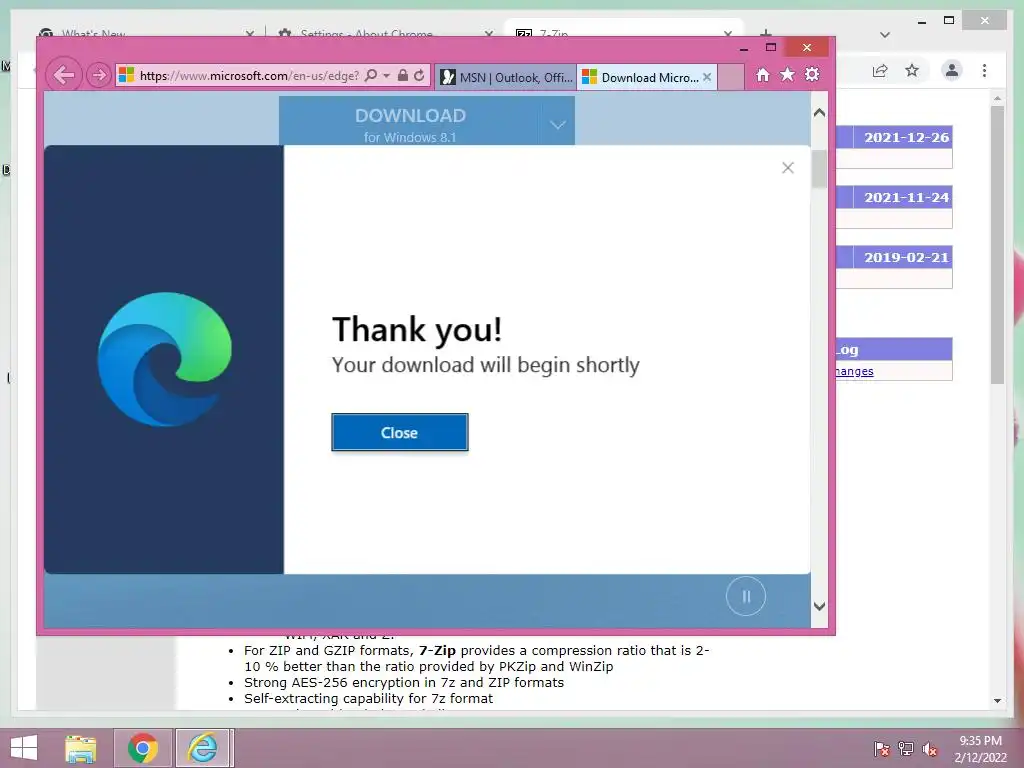The height and width of the screenshot is (768, 1024).
Task: Click the 2021-12-26 date cell in Chrome
Action: (903, 137)
